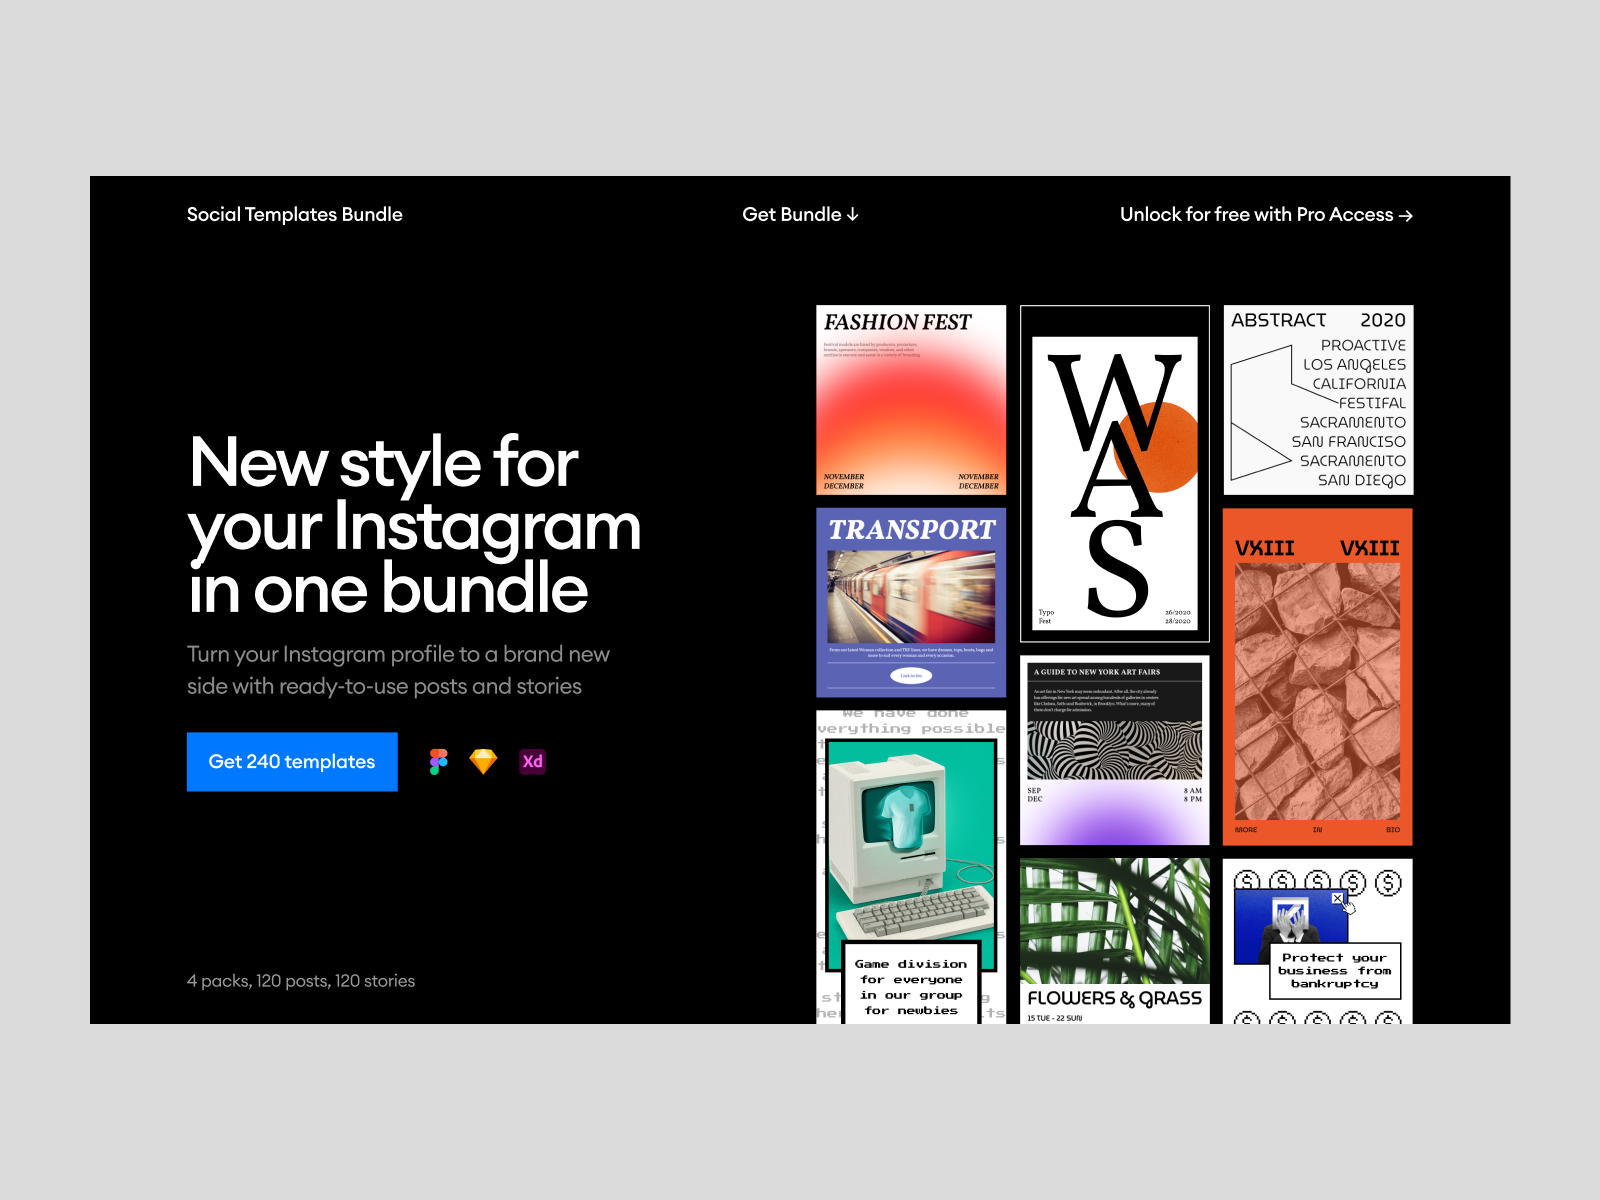Open the Flowers & Grass template thumbnail

(x=1115, y=941)
